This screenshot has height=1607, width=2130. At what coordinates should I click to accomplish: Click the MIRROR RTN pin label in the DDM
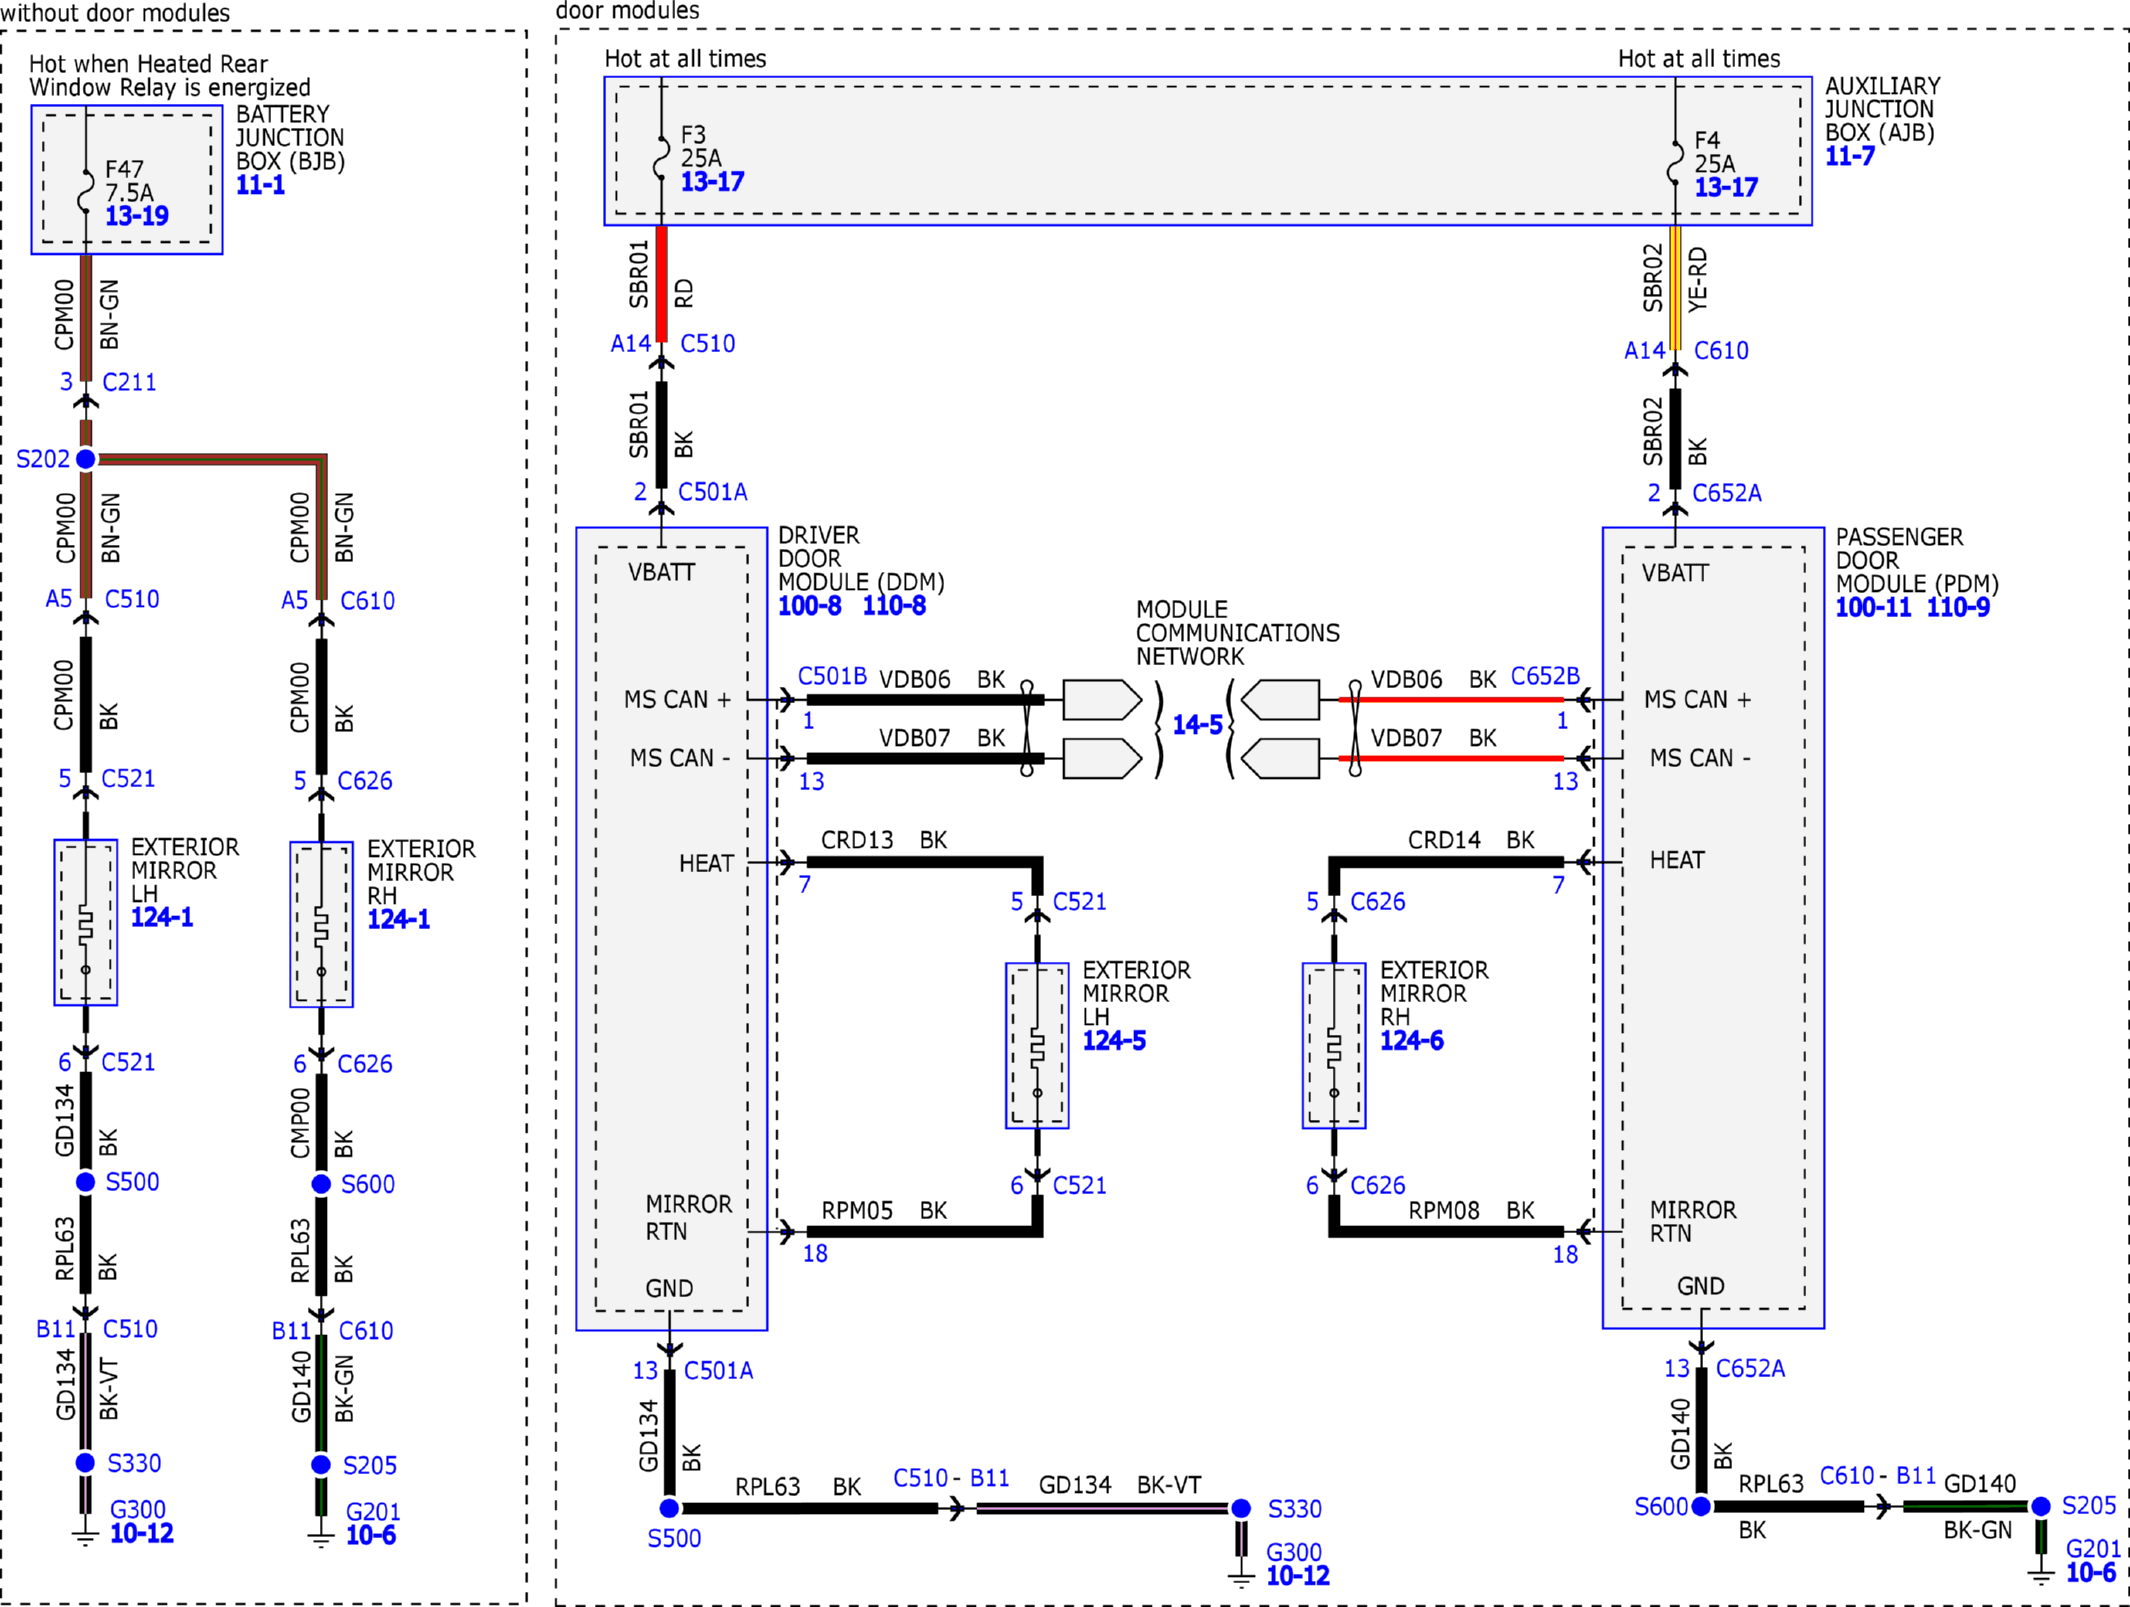[688, 1218]
